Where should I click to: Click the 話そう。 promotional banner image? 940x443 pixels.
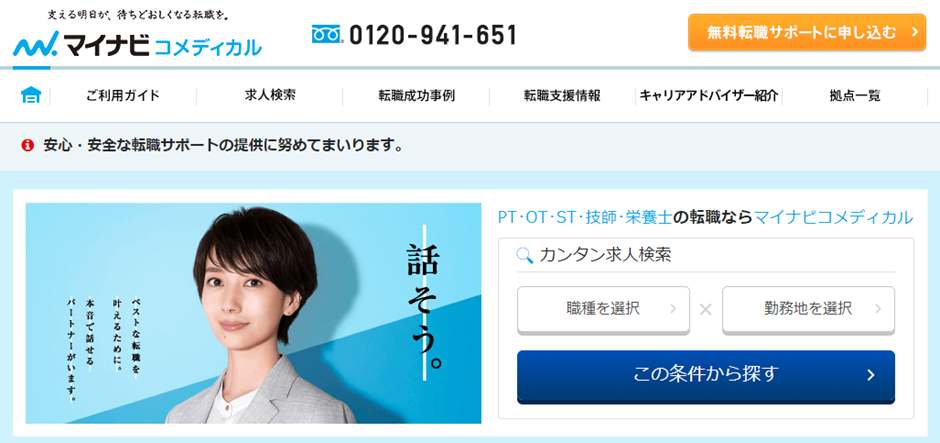click(253, 313)
